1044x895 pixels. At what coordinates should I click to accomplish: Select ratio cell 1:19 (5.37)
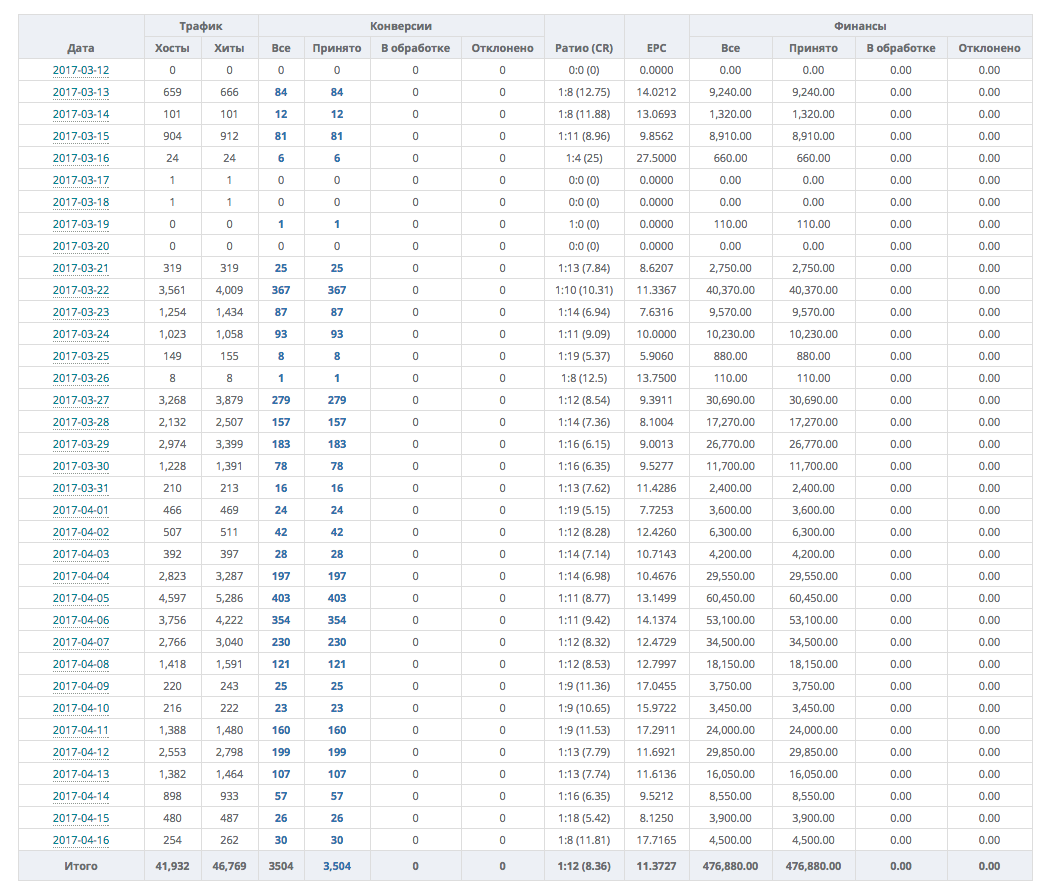pyautogui.click(x=584, y=356)
